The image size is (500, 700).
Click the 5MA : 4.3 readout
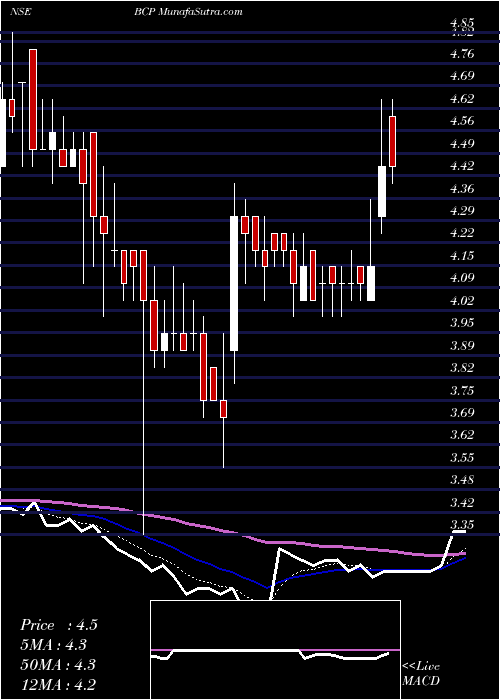[53, 645]
